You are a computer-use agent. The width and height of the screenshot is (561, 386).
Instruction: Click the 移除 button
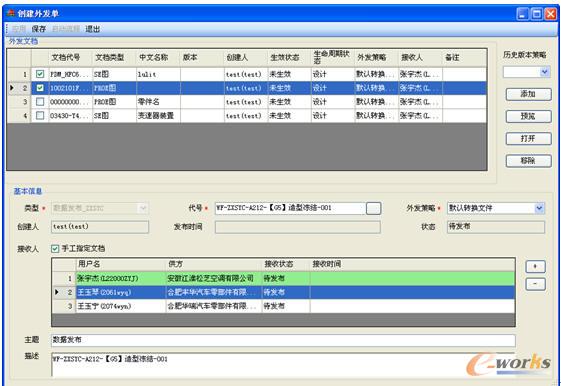[528, 161]
